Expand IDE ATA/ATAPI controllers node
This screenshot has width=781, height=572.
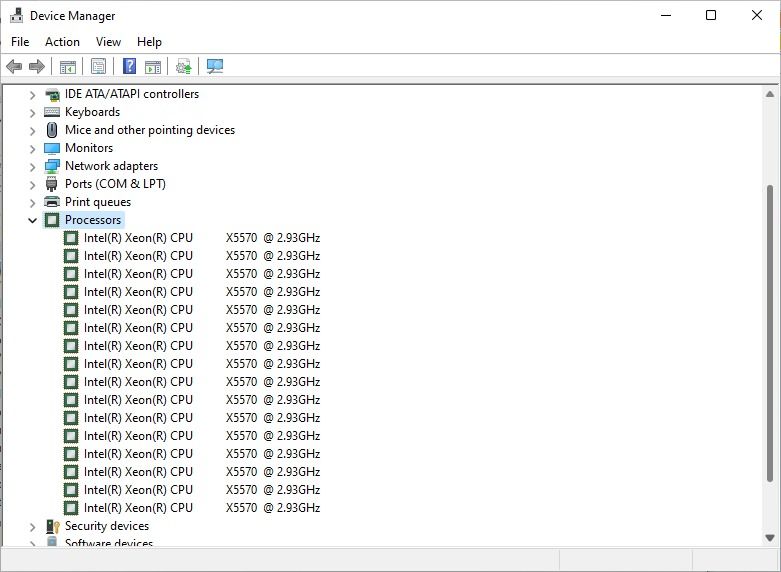(x=33, y=94)
